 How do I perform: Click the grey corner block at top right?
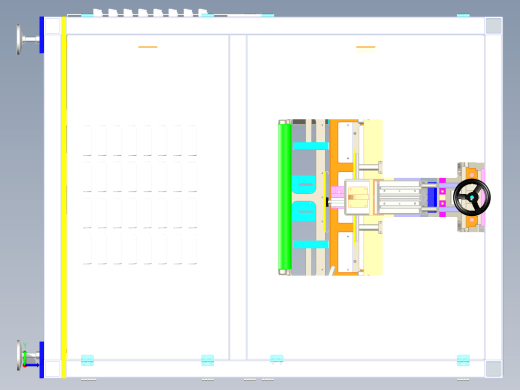coord(493,26)
